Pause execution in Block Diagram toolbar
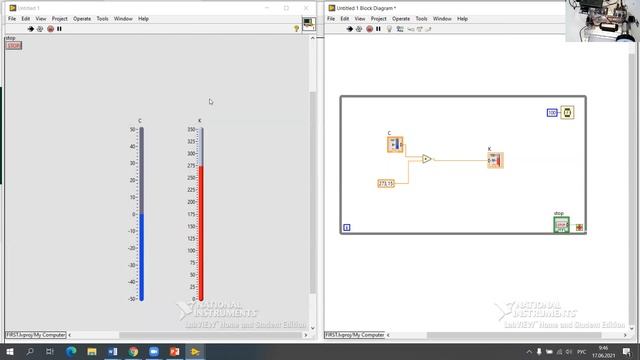Screen dimensions: 640x360 (x=378, y=29)
